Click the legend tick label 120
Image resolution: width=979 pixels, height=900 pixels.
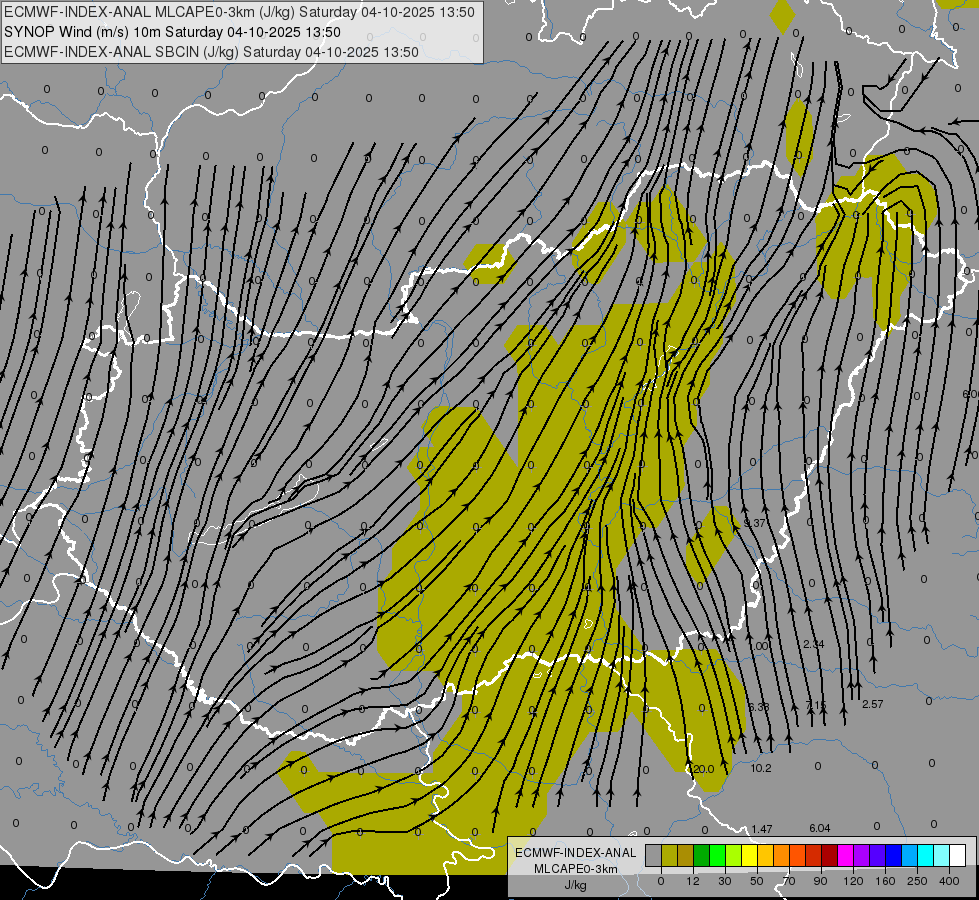click(x=853, y=881)
